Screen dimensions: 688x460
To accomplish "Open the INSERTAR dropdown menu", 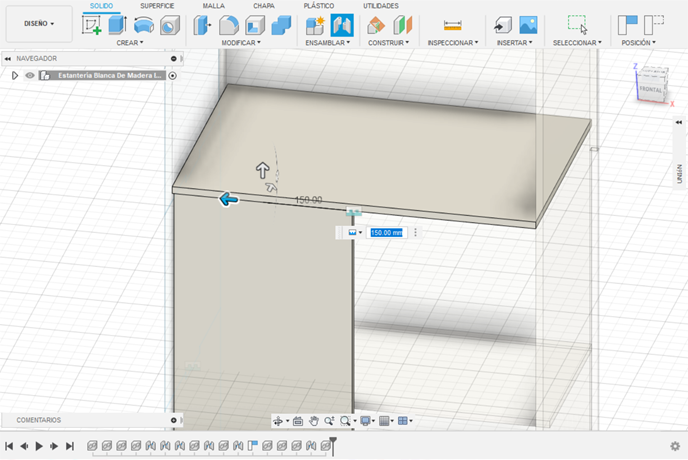I will tap(514, 43).
